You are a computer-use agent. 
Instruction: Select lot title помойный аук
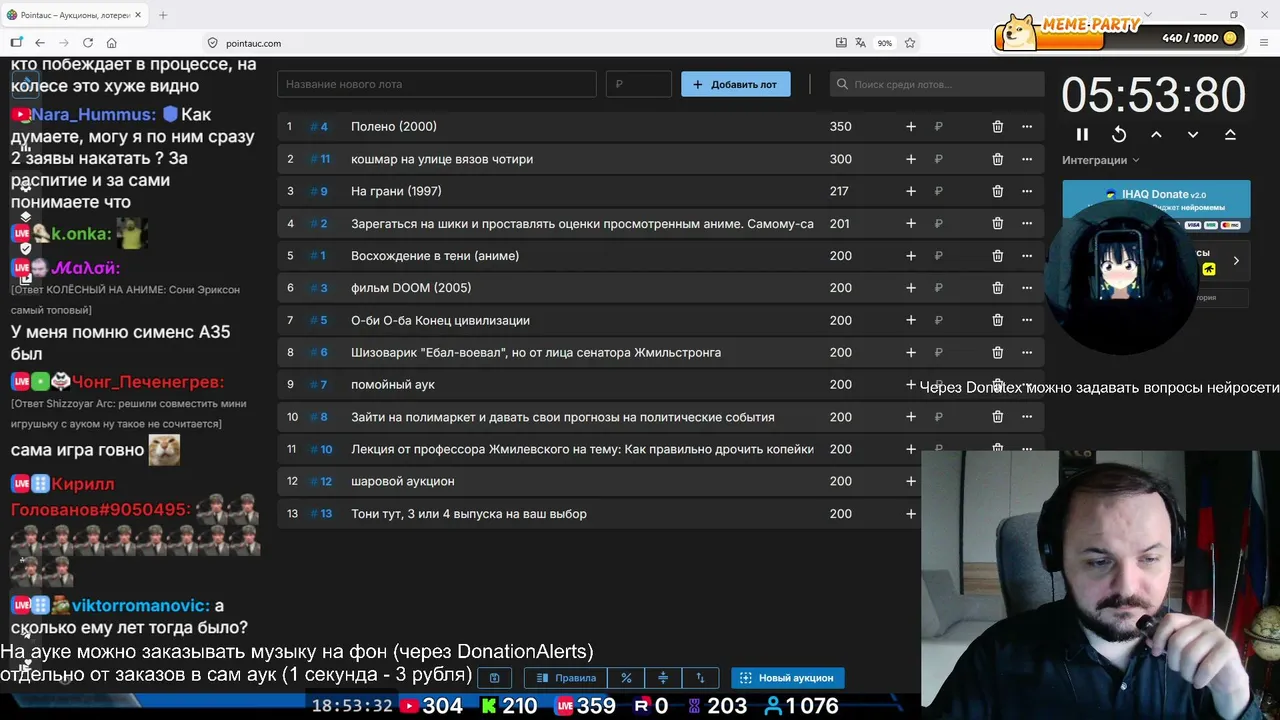[x=393, y=385]
